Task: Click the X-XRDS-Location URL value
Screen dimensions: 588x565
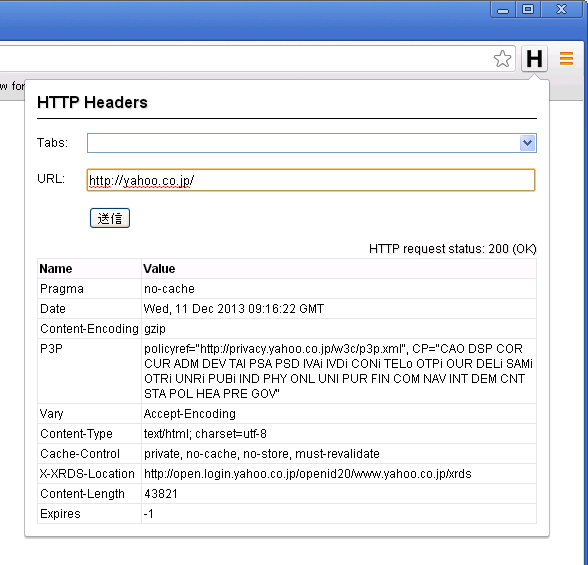Action: coord(308,474)
